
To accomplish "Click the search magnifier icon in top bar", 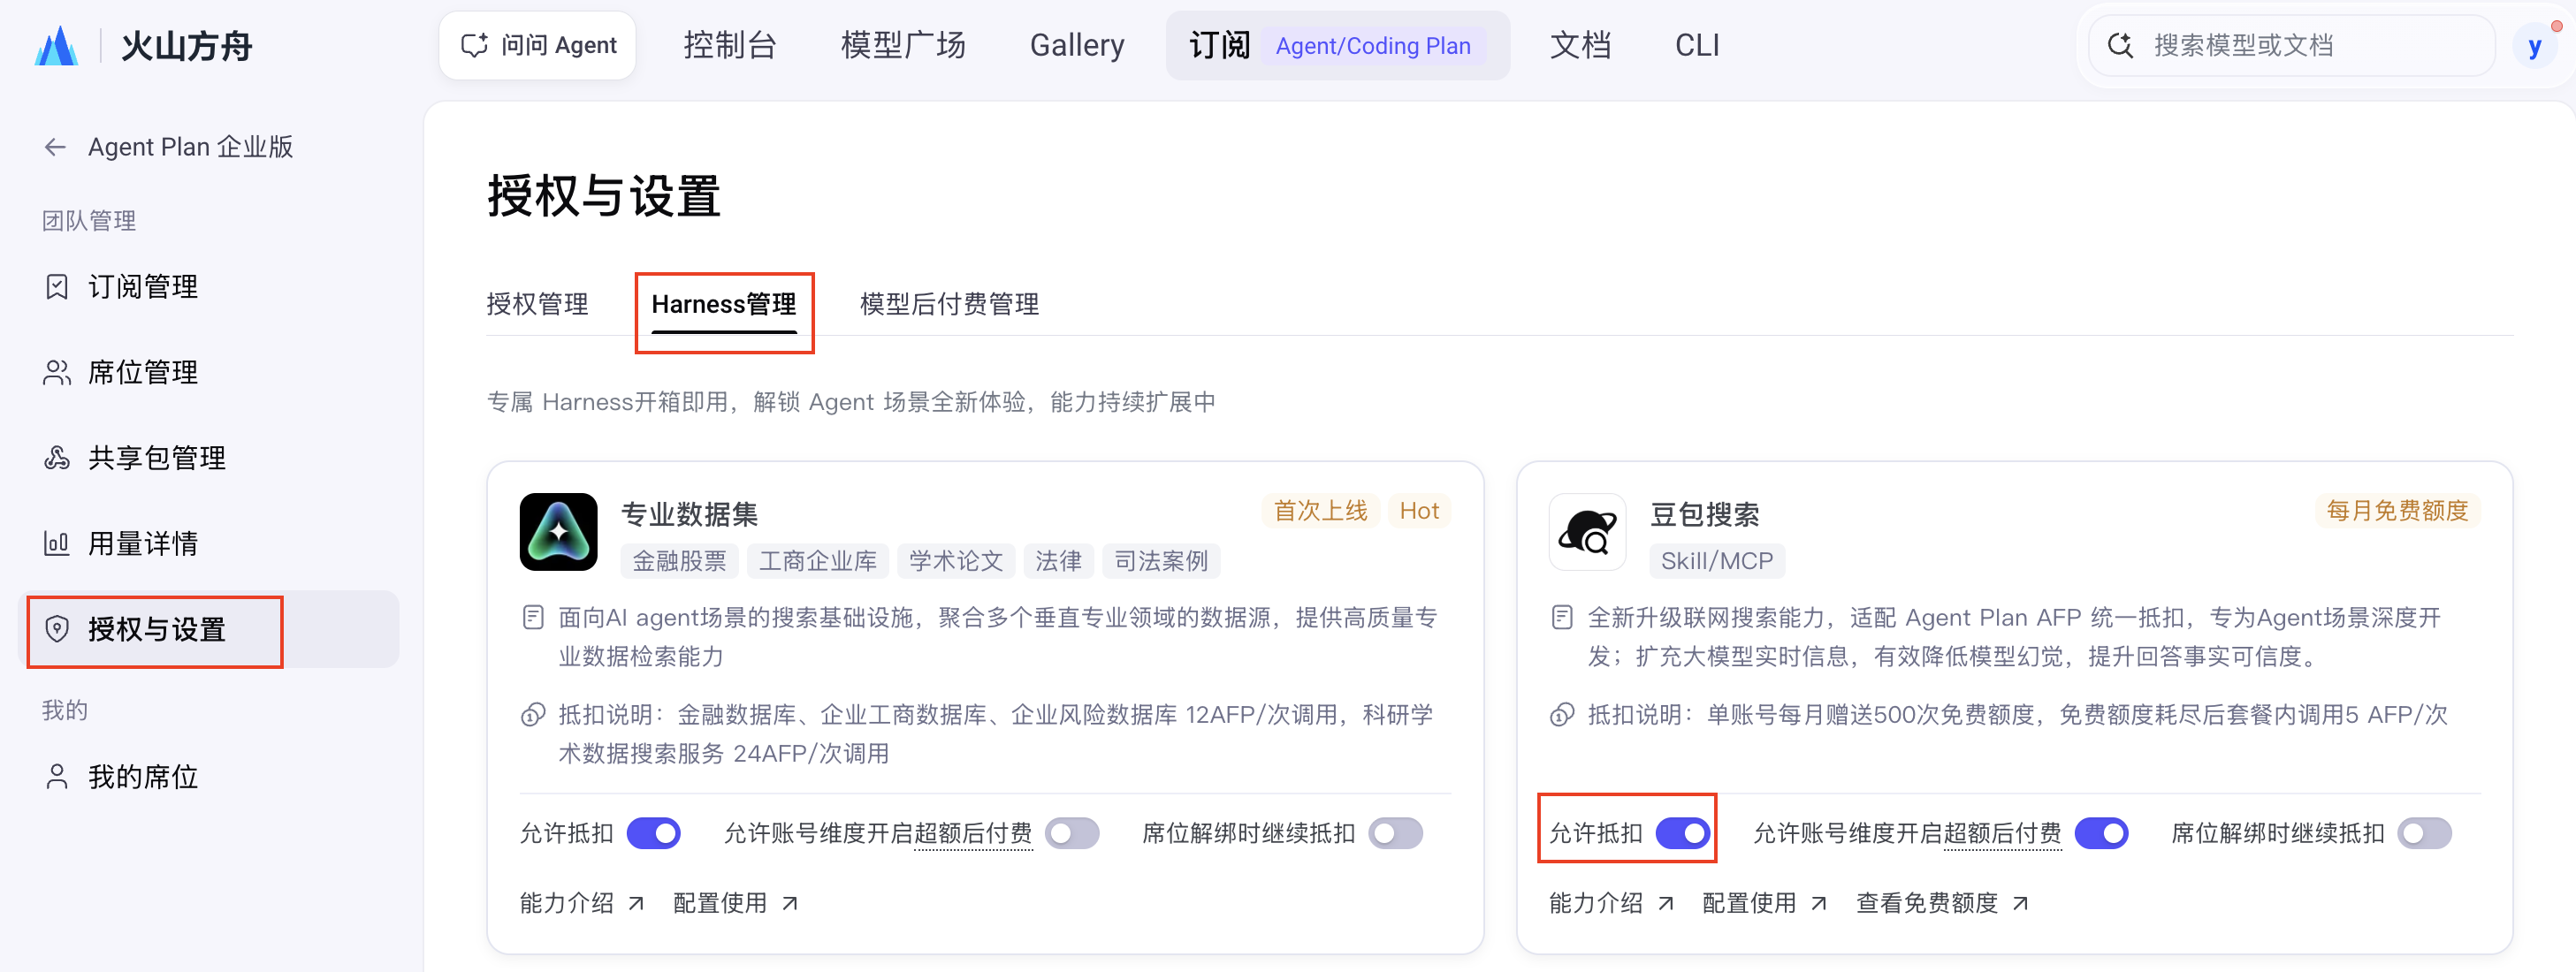I will tap(2120, 46).
